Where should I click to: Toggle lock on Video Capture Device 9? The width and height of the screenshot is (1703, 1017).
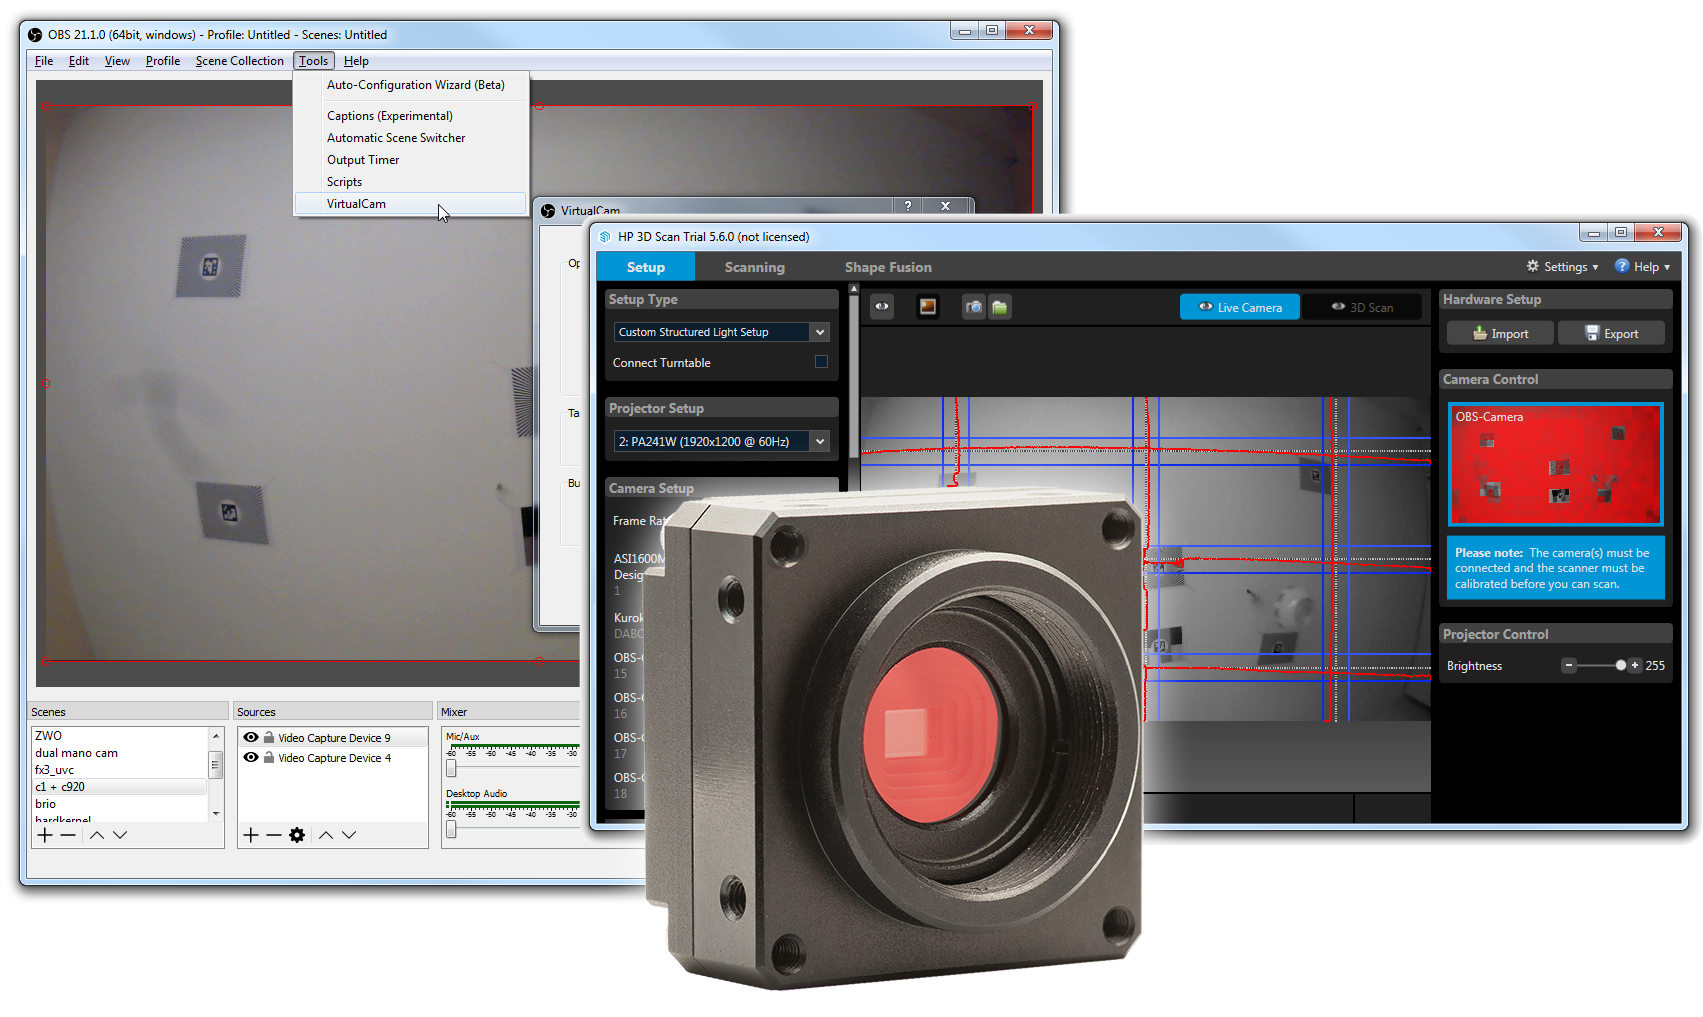click(x=269, y=737)
